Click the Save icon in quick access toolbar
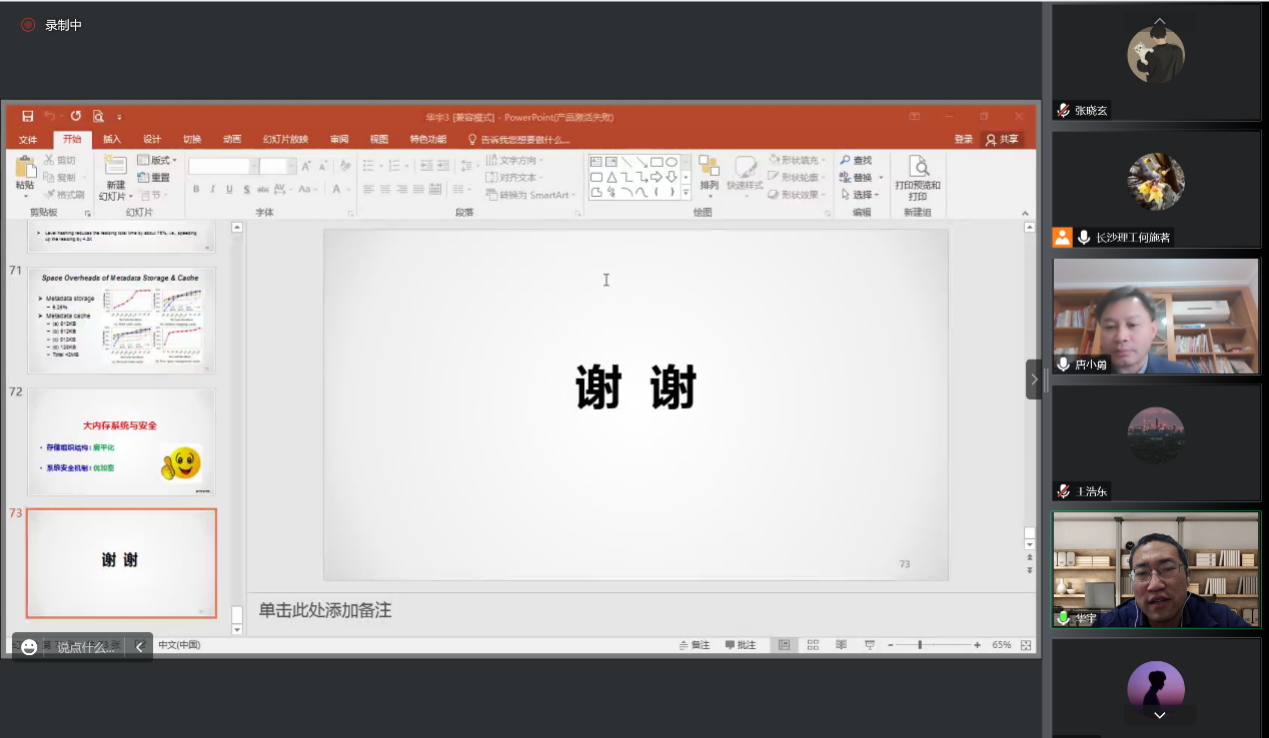This screenshot has height=738, width=1269. point(28,116)
